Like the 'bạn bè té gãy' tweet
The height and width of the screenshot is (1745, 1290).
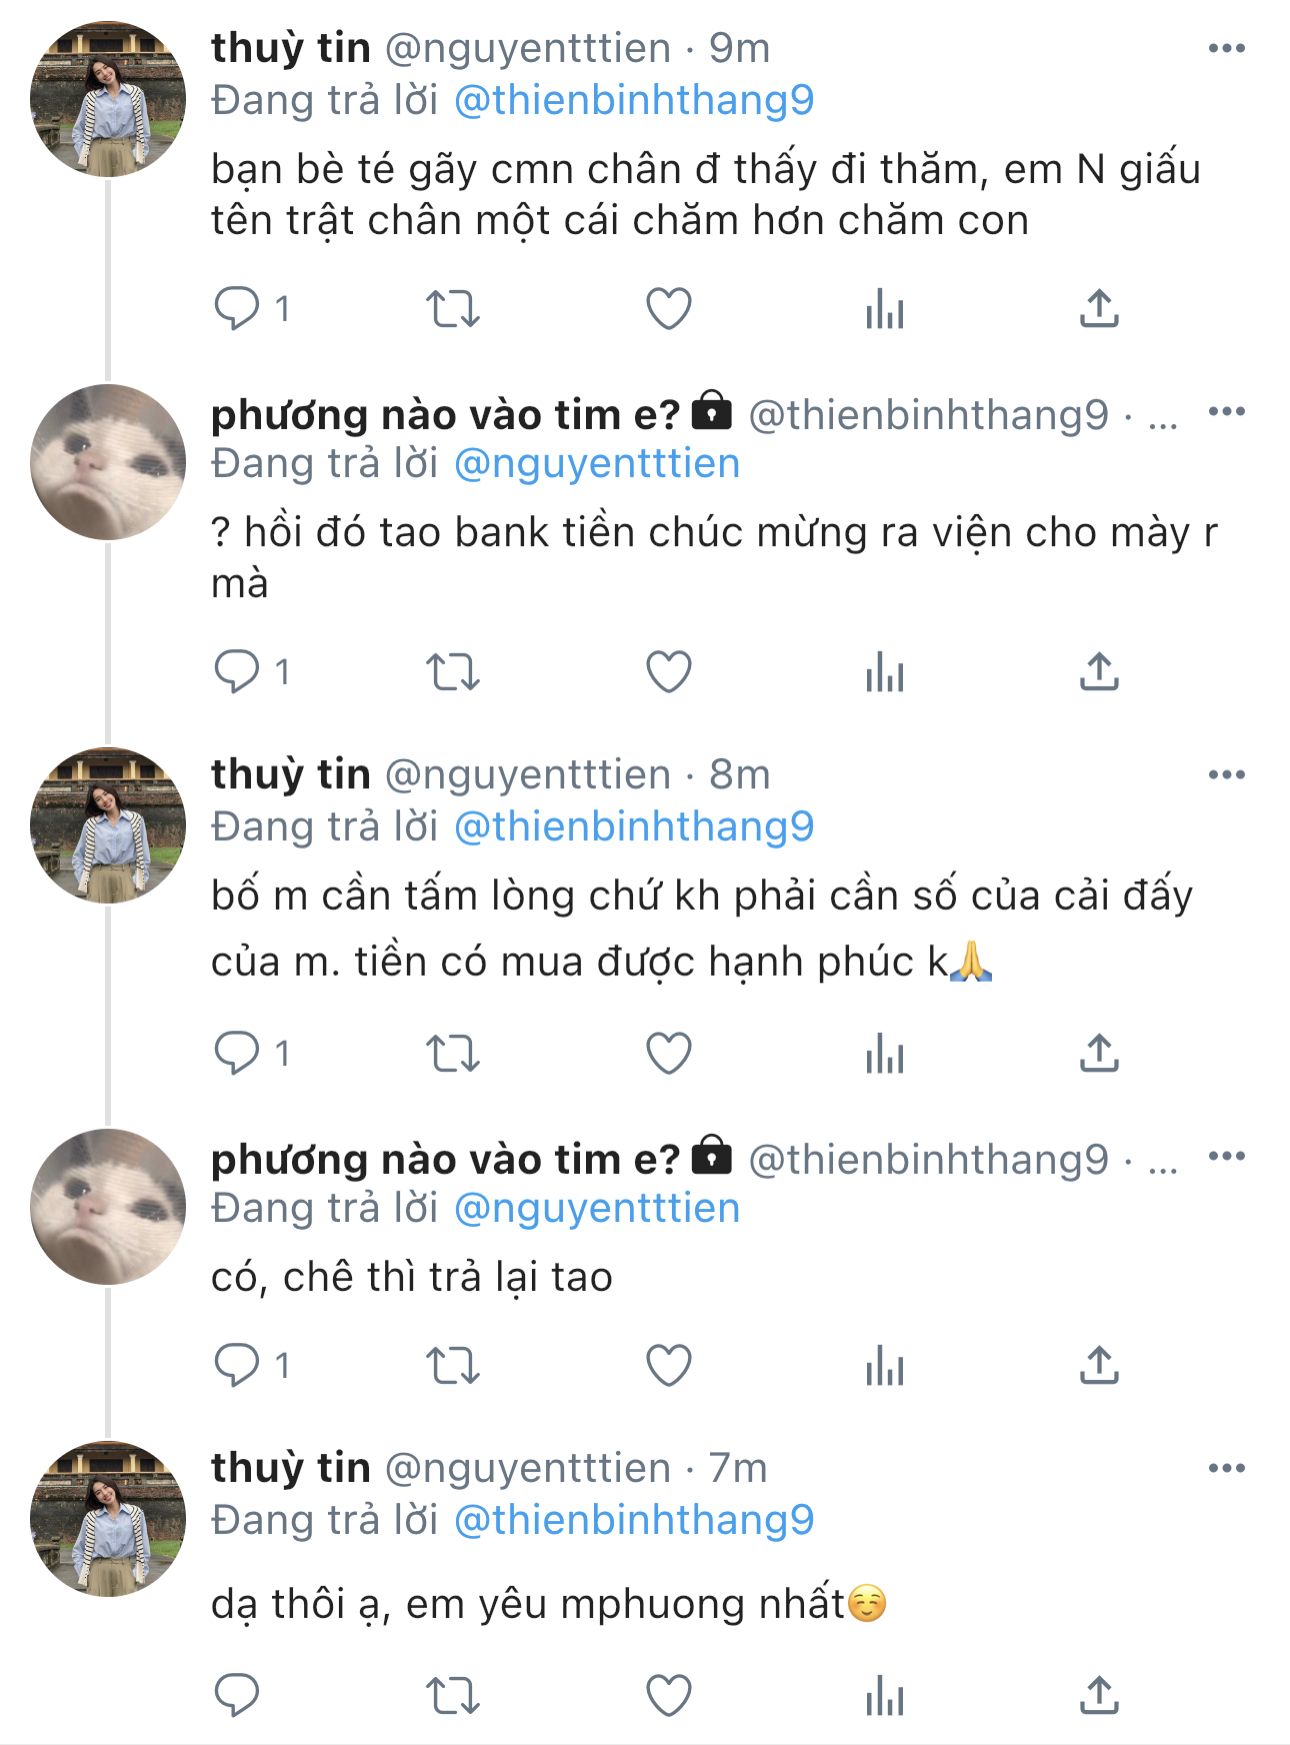[x=669, y=308]
